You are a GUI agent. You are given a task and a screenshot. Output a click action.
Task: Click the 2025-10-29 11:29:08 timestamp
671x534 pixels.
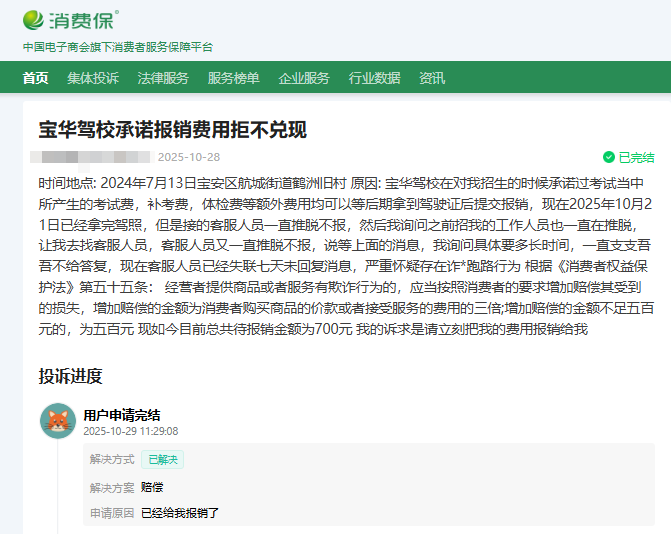pos(130,431)
